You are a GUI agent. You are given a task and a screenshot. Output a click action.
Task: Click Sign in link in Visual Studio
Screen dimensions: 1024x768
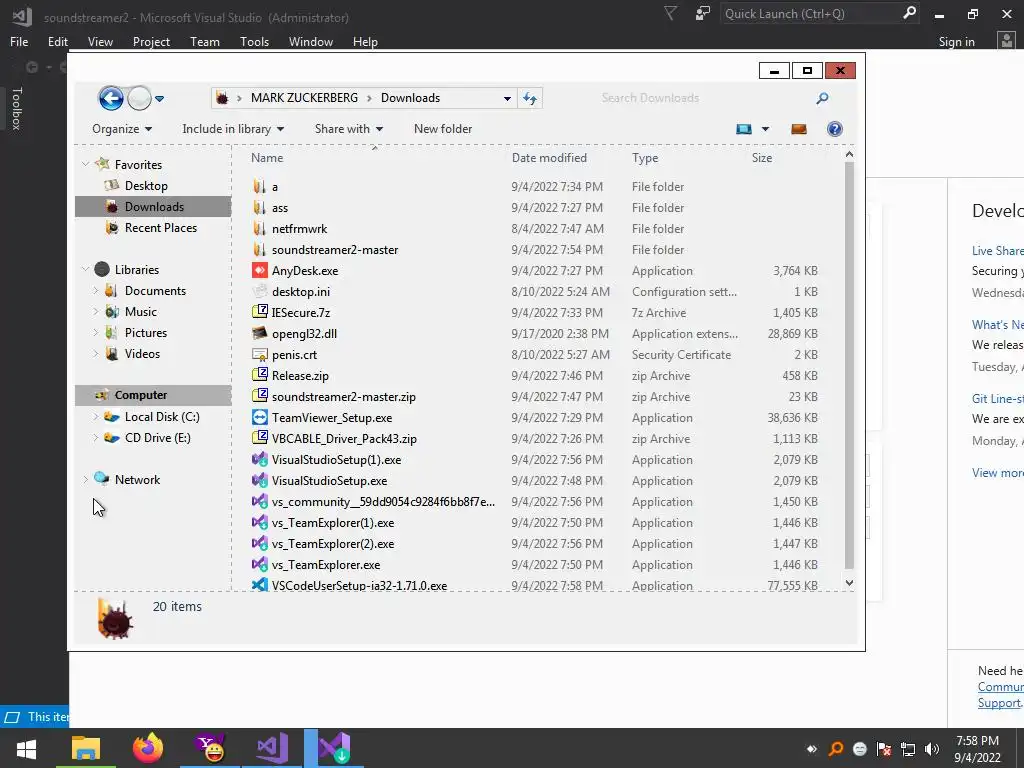956,42
